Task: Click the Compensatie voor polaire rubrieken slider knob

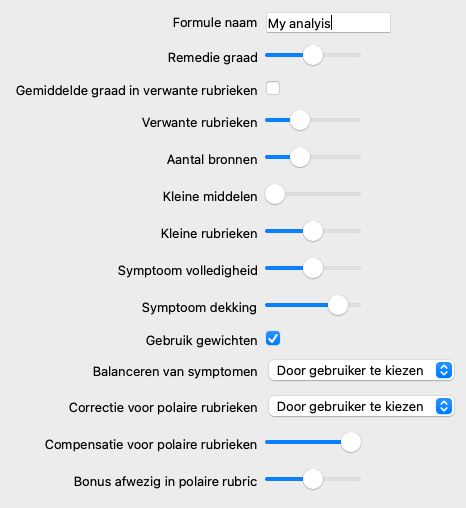Action: pos(351,443)
